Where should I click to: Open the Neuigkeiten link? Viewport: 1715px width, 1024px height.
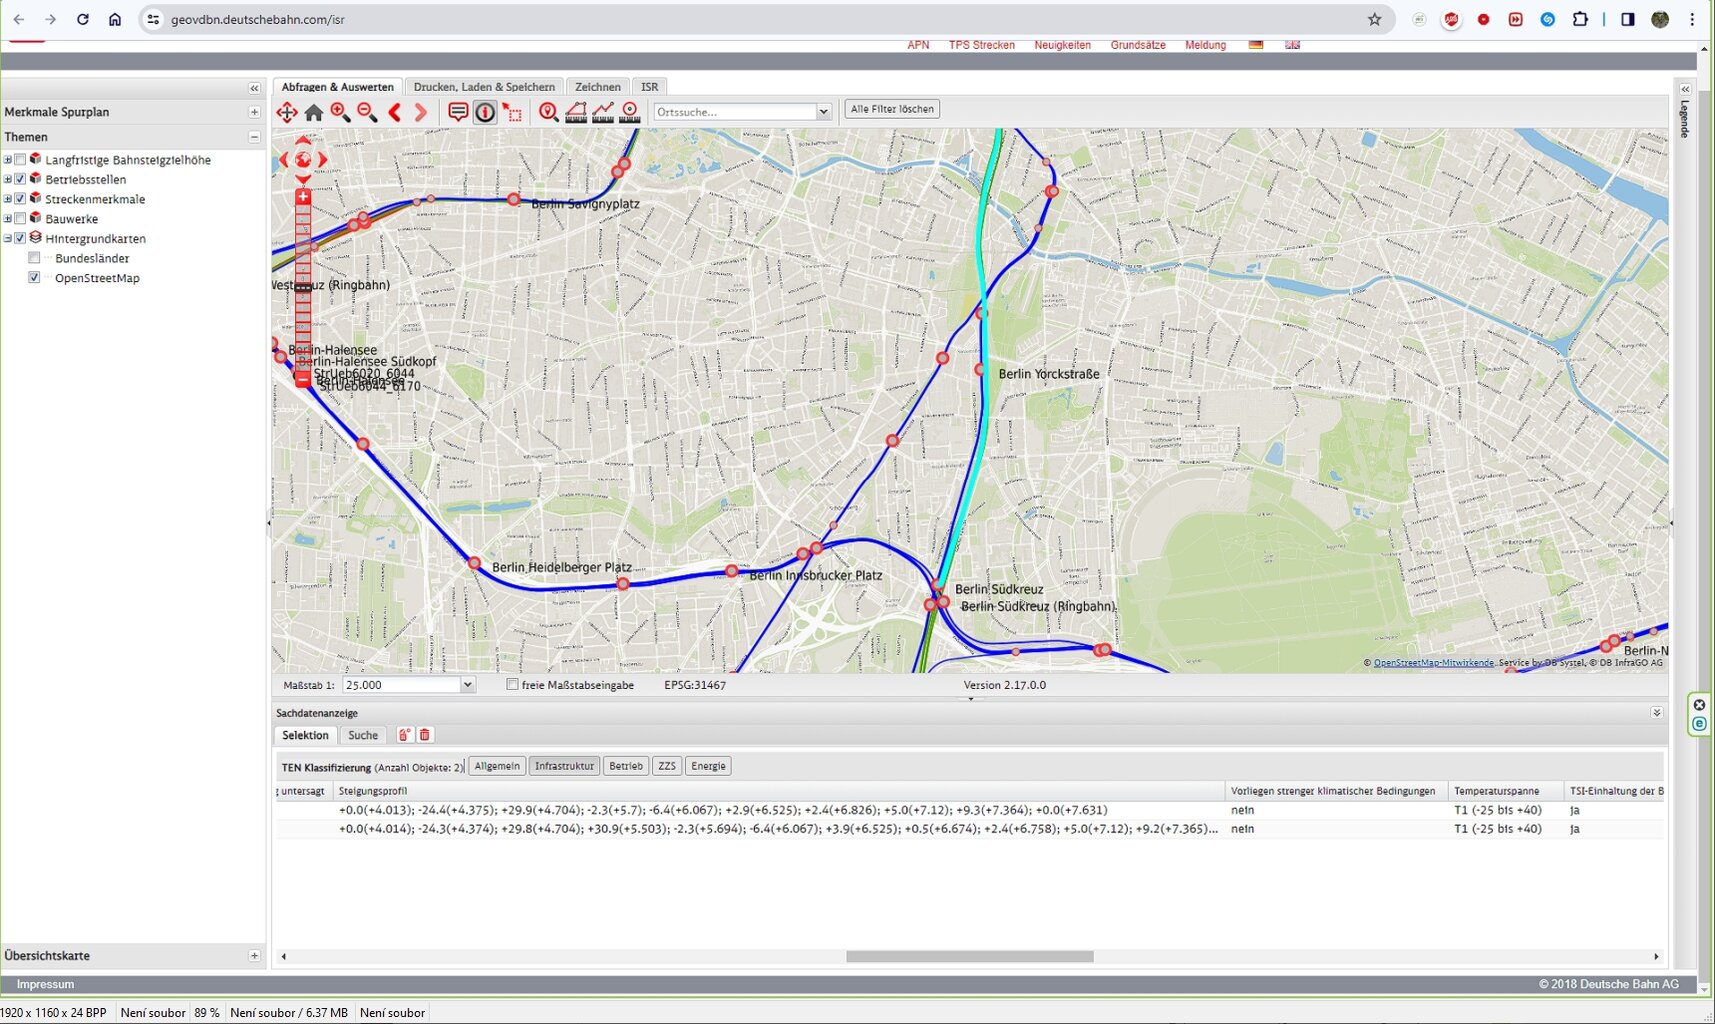(1062, 45)
